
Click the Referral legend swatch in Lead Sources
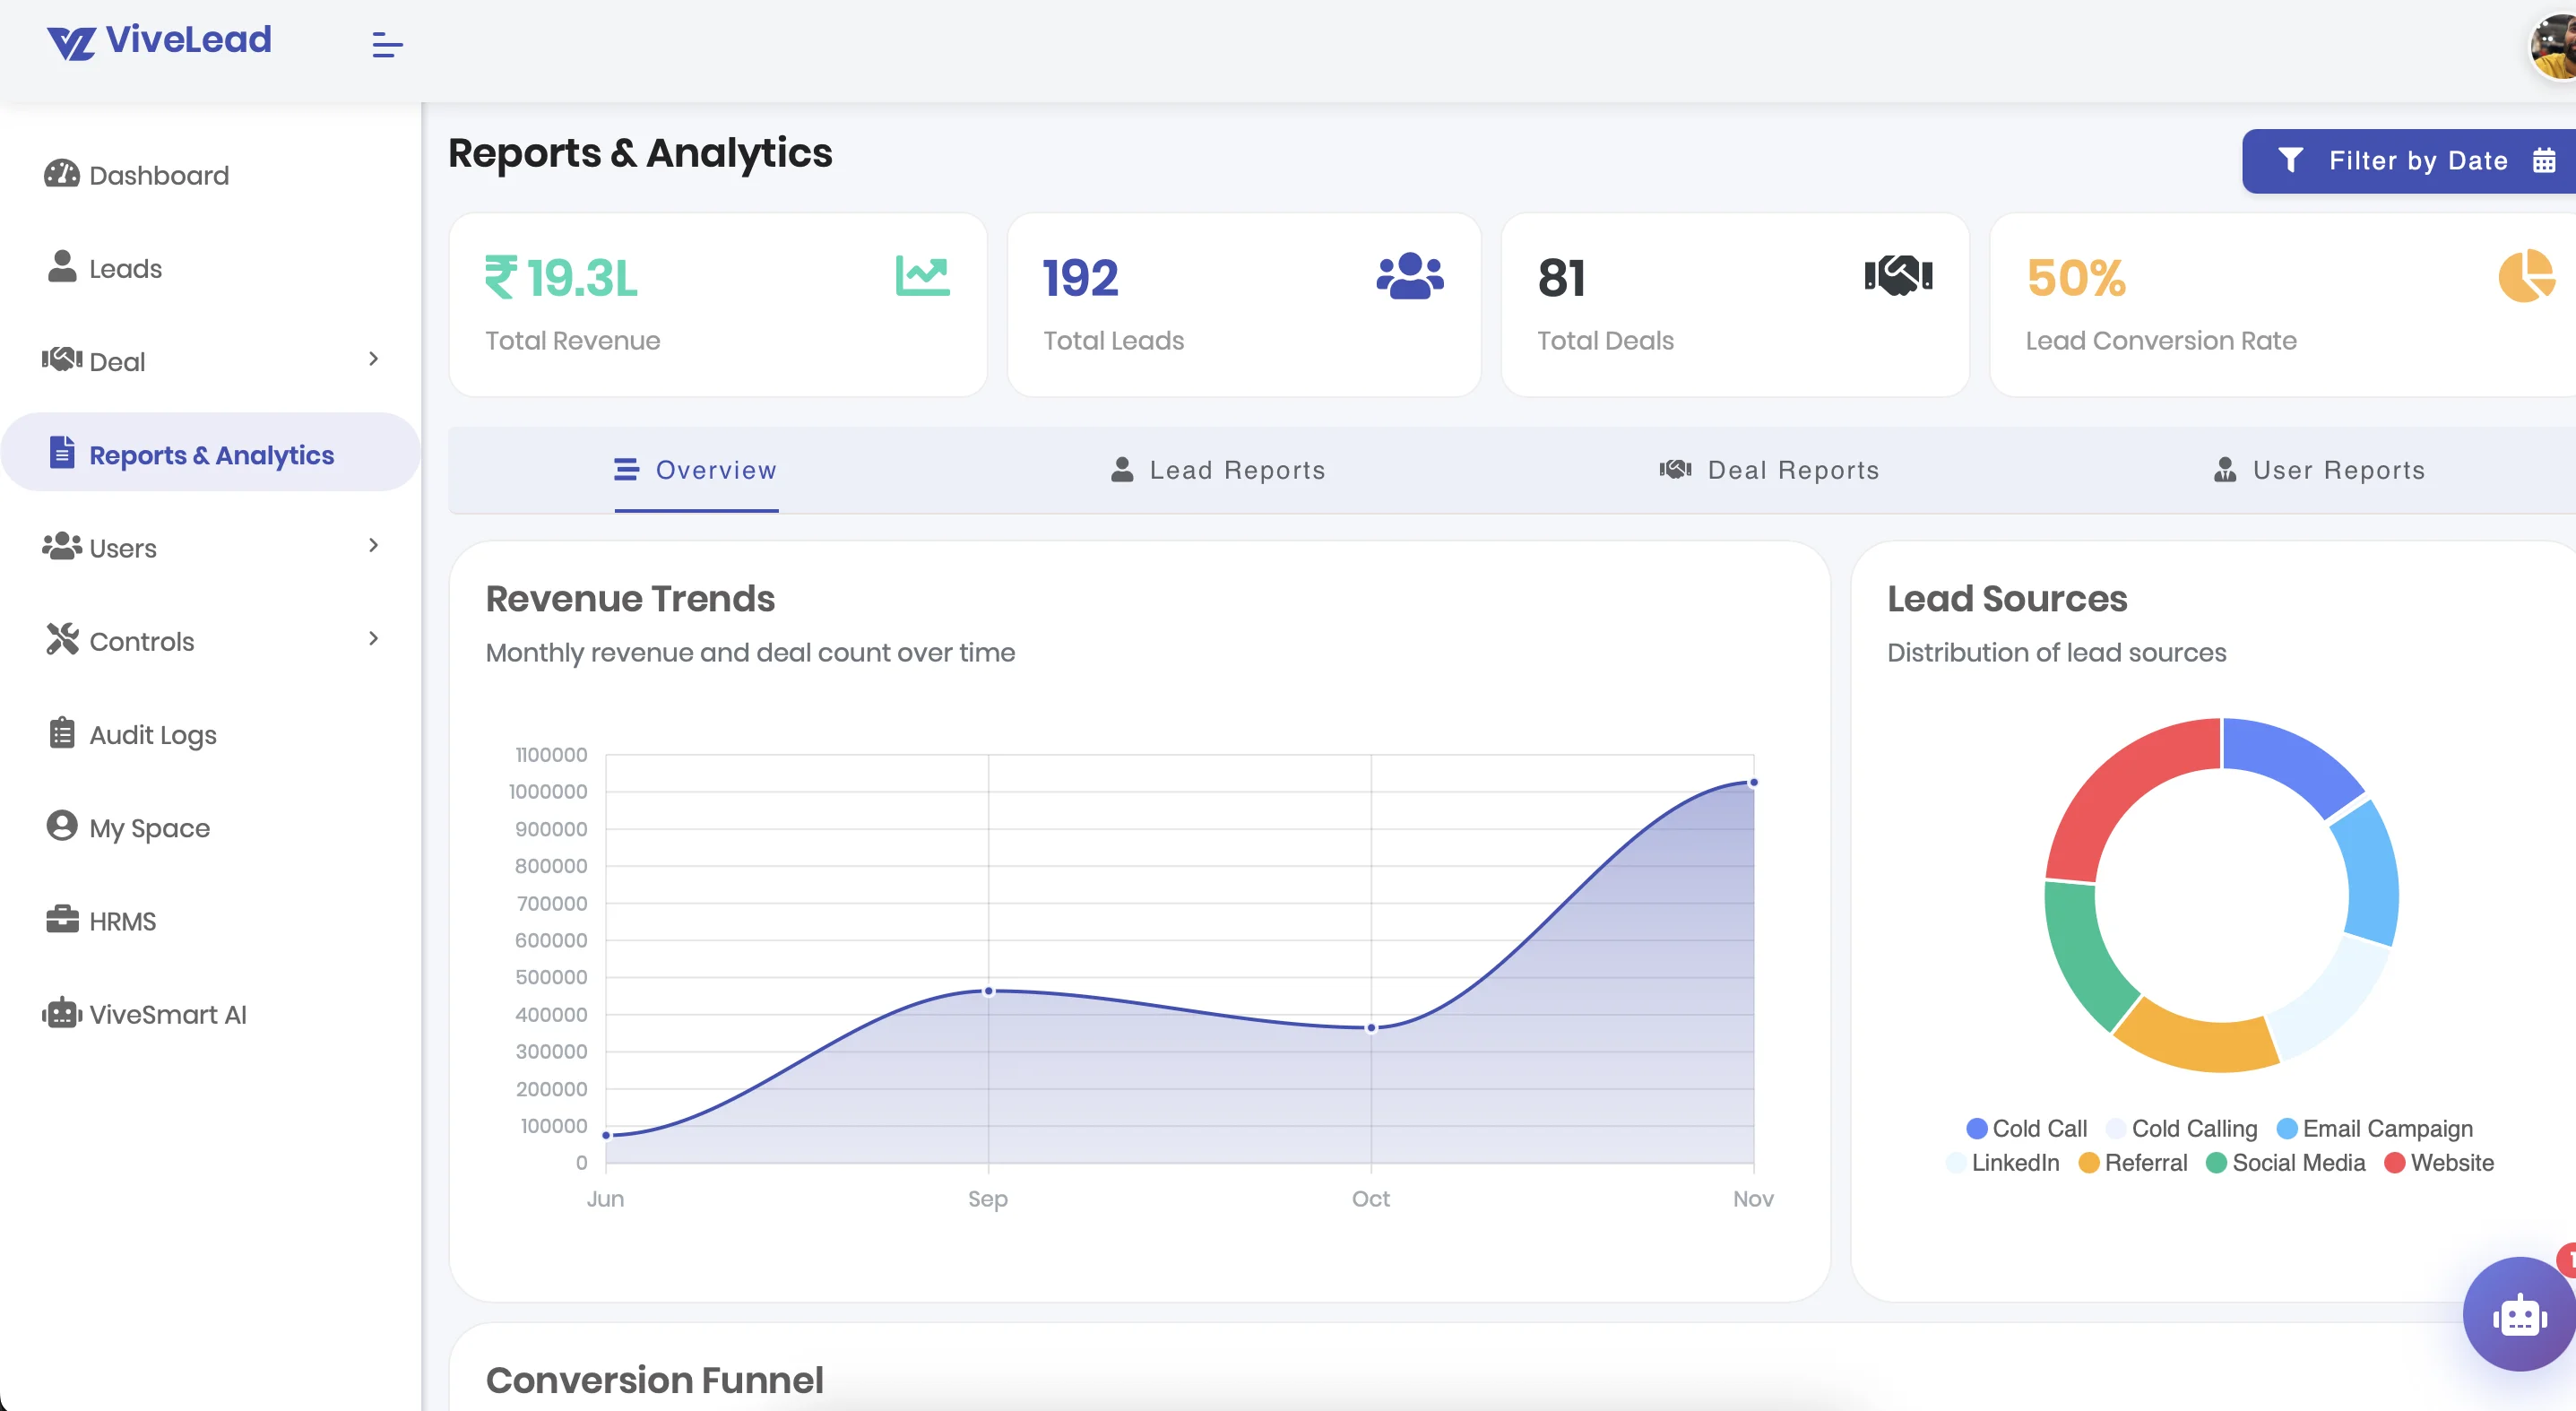(x=2088, y=1162)
